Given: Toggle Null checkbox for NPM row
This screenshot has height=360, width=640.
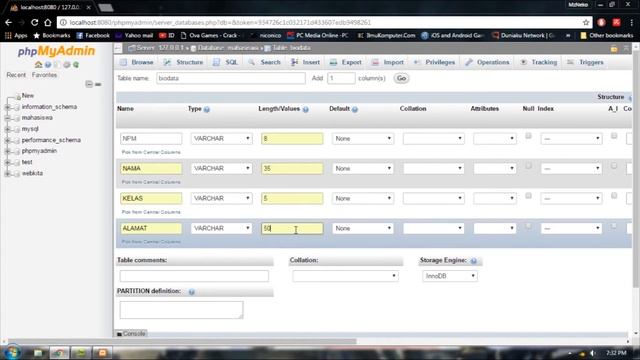Looking at the screenshot, I should [528, 136].
